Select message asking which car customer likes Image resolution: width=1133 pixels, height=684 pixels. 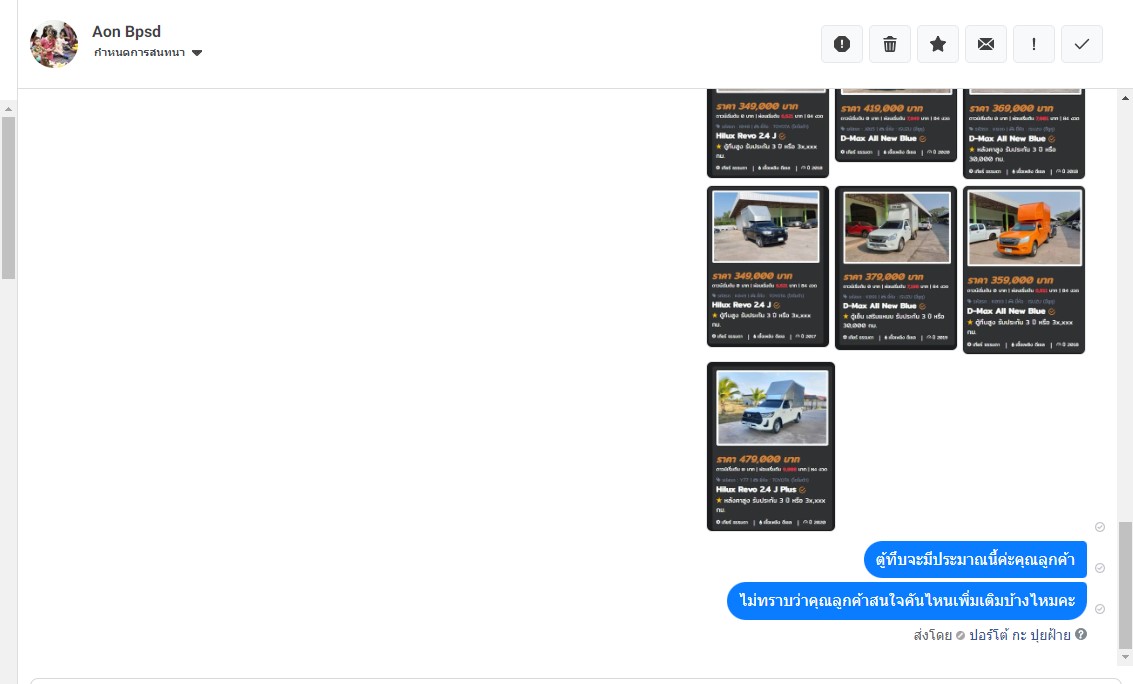tap(907, 601)
